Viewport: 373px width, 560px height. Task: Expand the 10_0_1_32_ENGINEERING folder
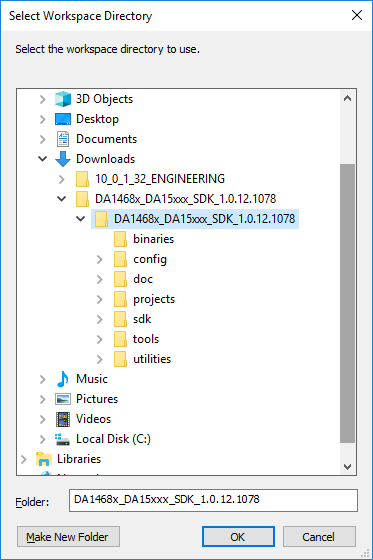(x=62, y=179)
